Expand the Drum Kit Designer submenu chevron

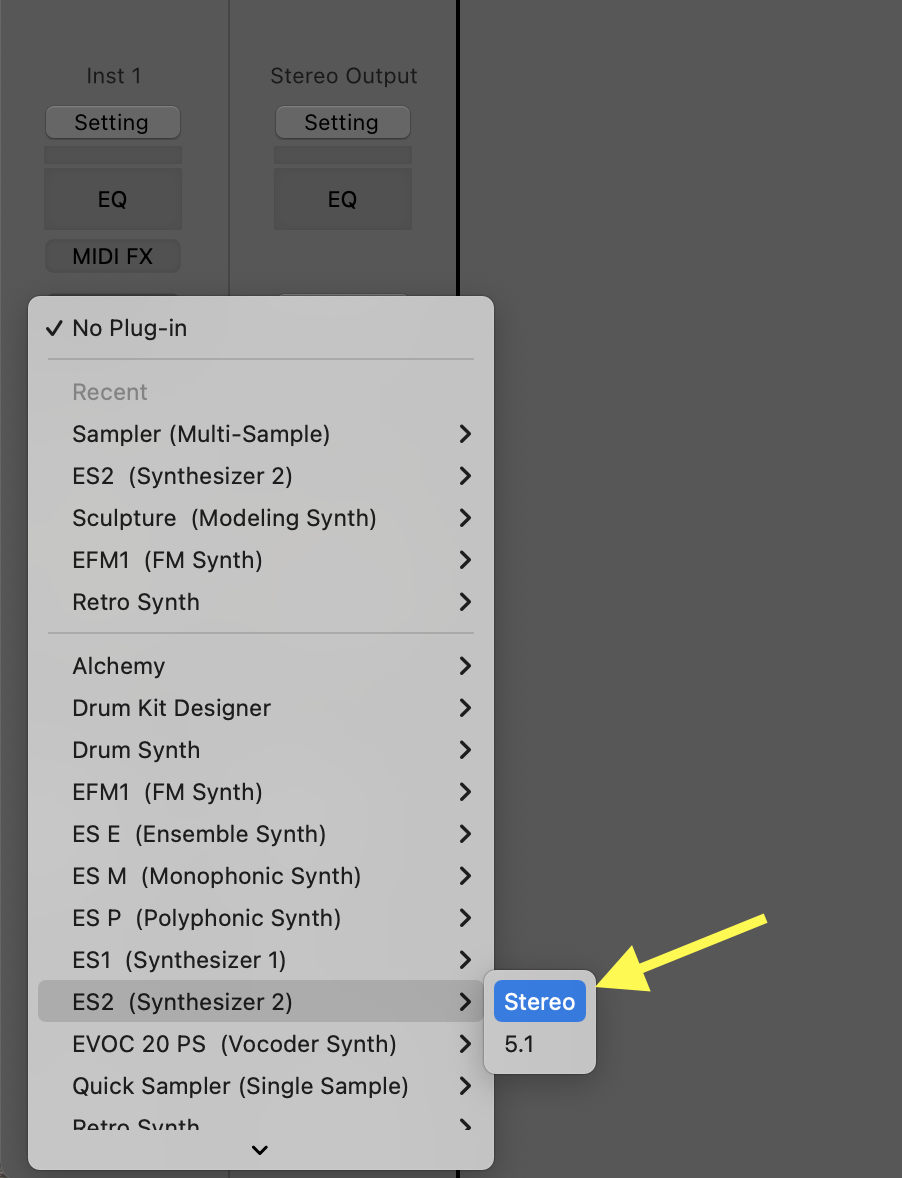[464, 708]
